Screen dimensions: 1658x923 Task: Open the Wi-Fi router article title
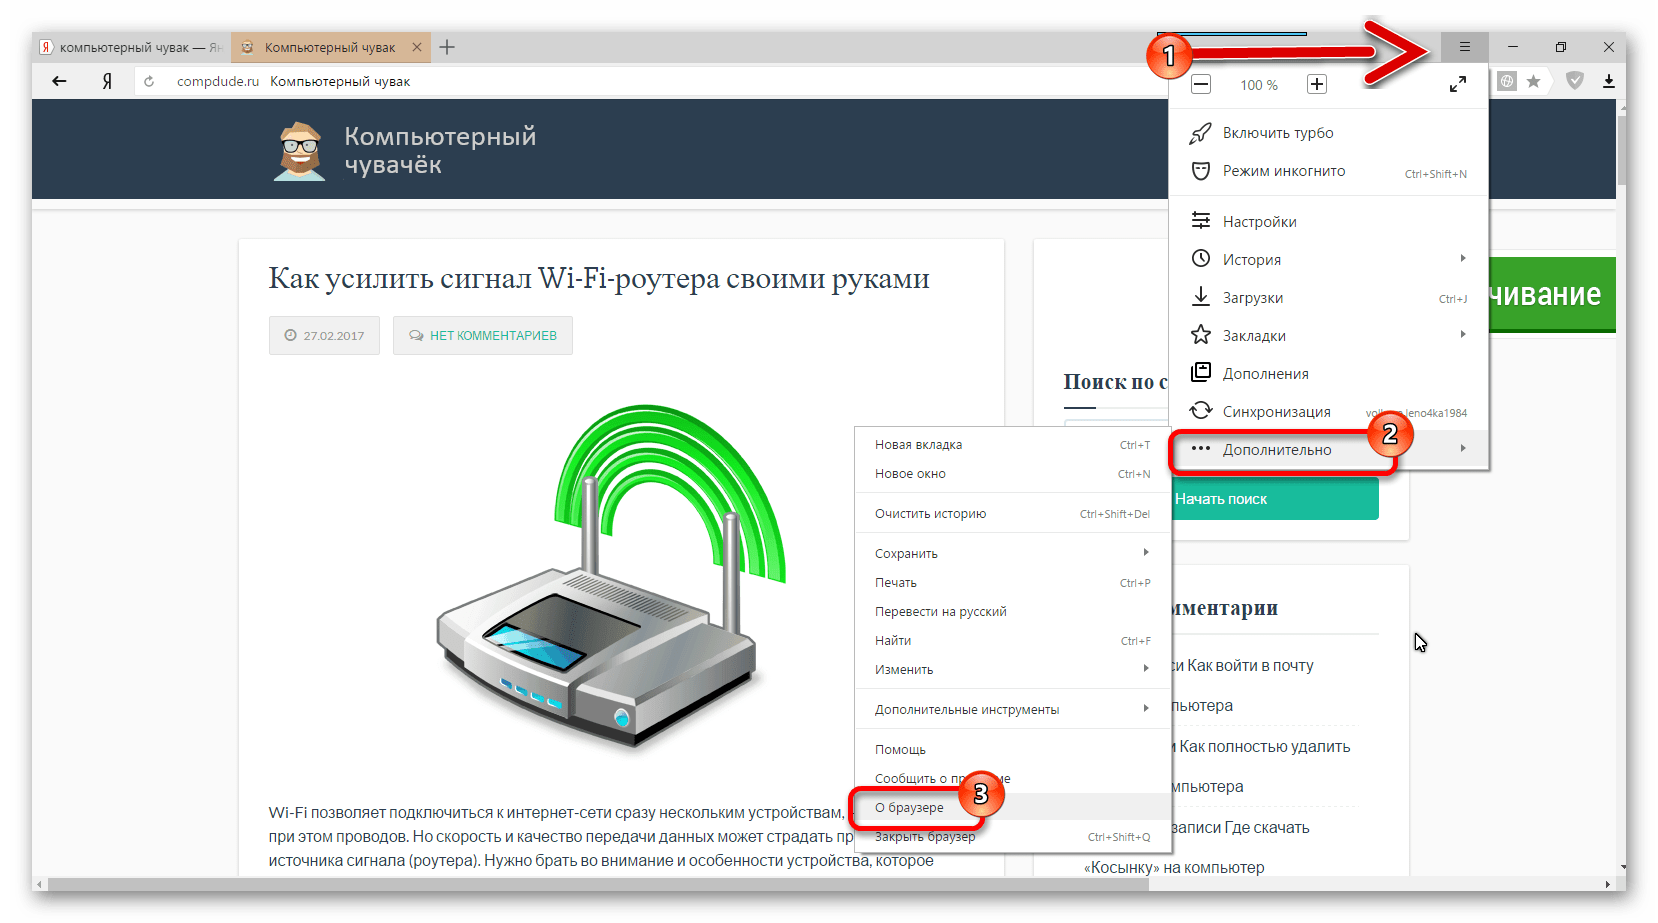[599, 278]
